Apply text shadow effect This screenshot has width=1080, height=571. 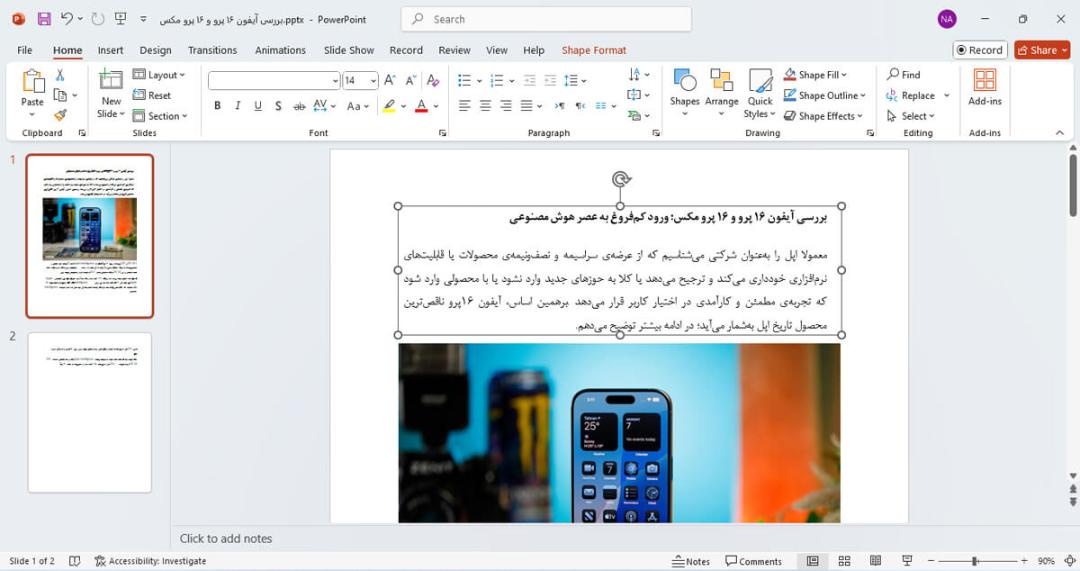coord(278,106)
